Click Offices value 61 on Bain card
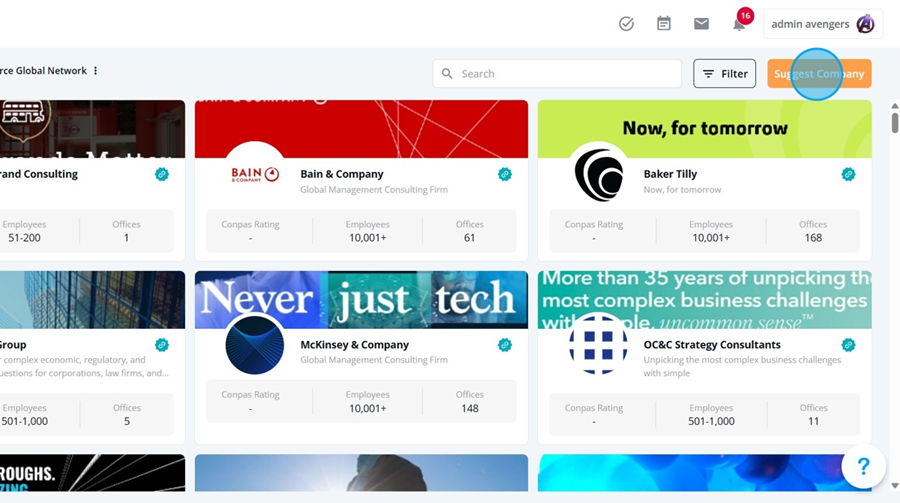900x503 pixels. pos(470,238)
